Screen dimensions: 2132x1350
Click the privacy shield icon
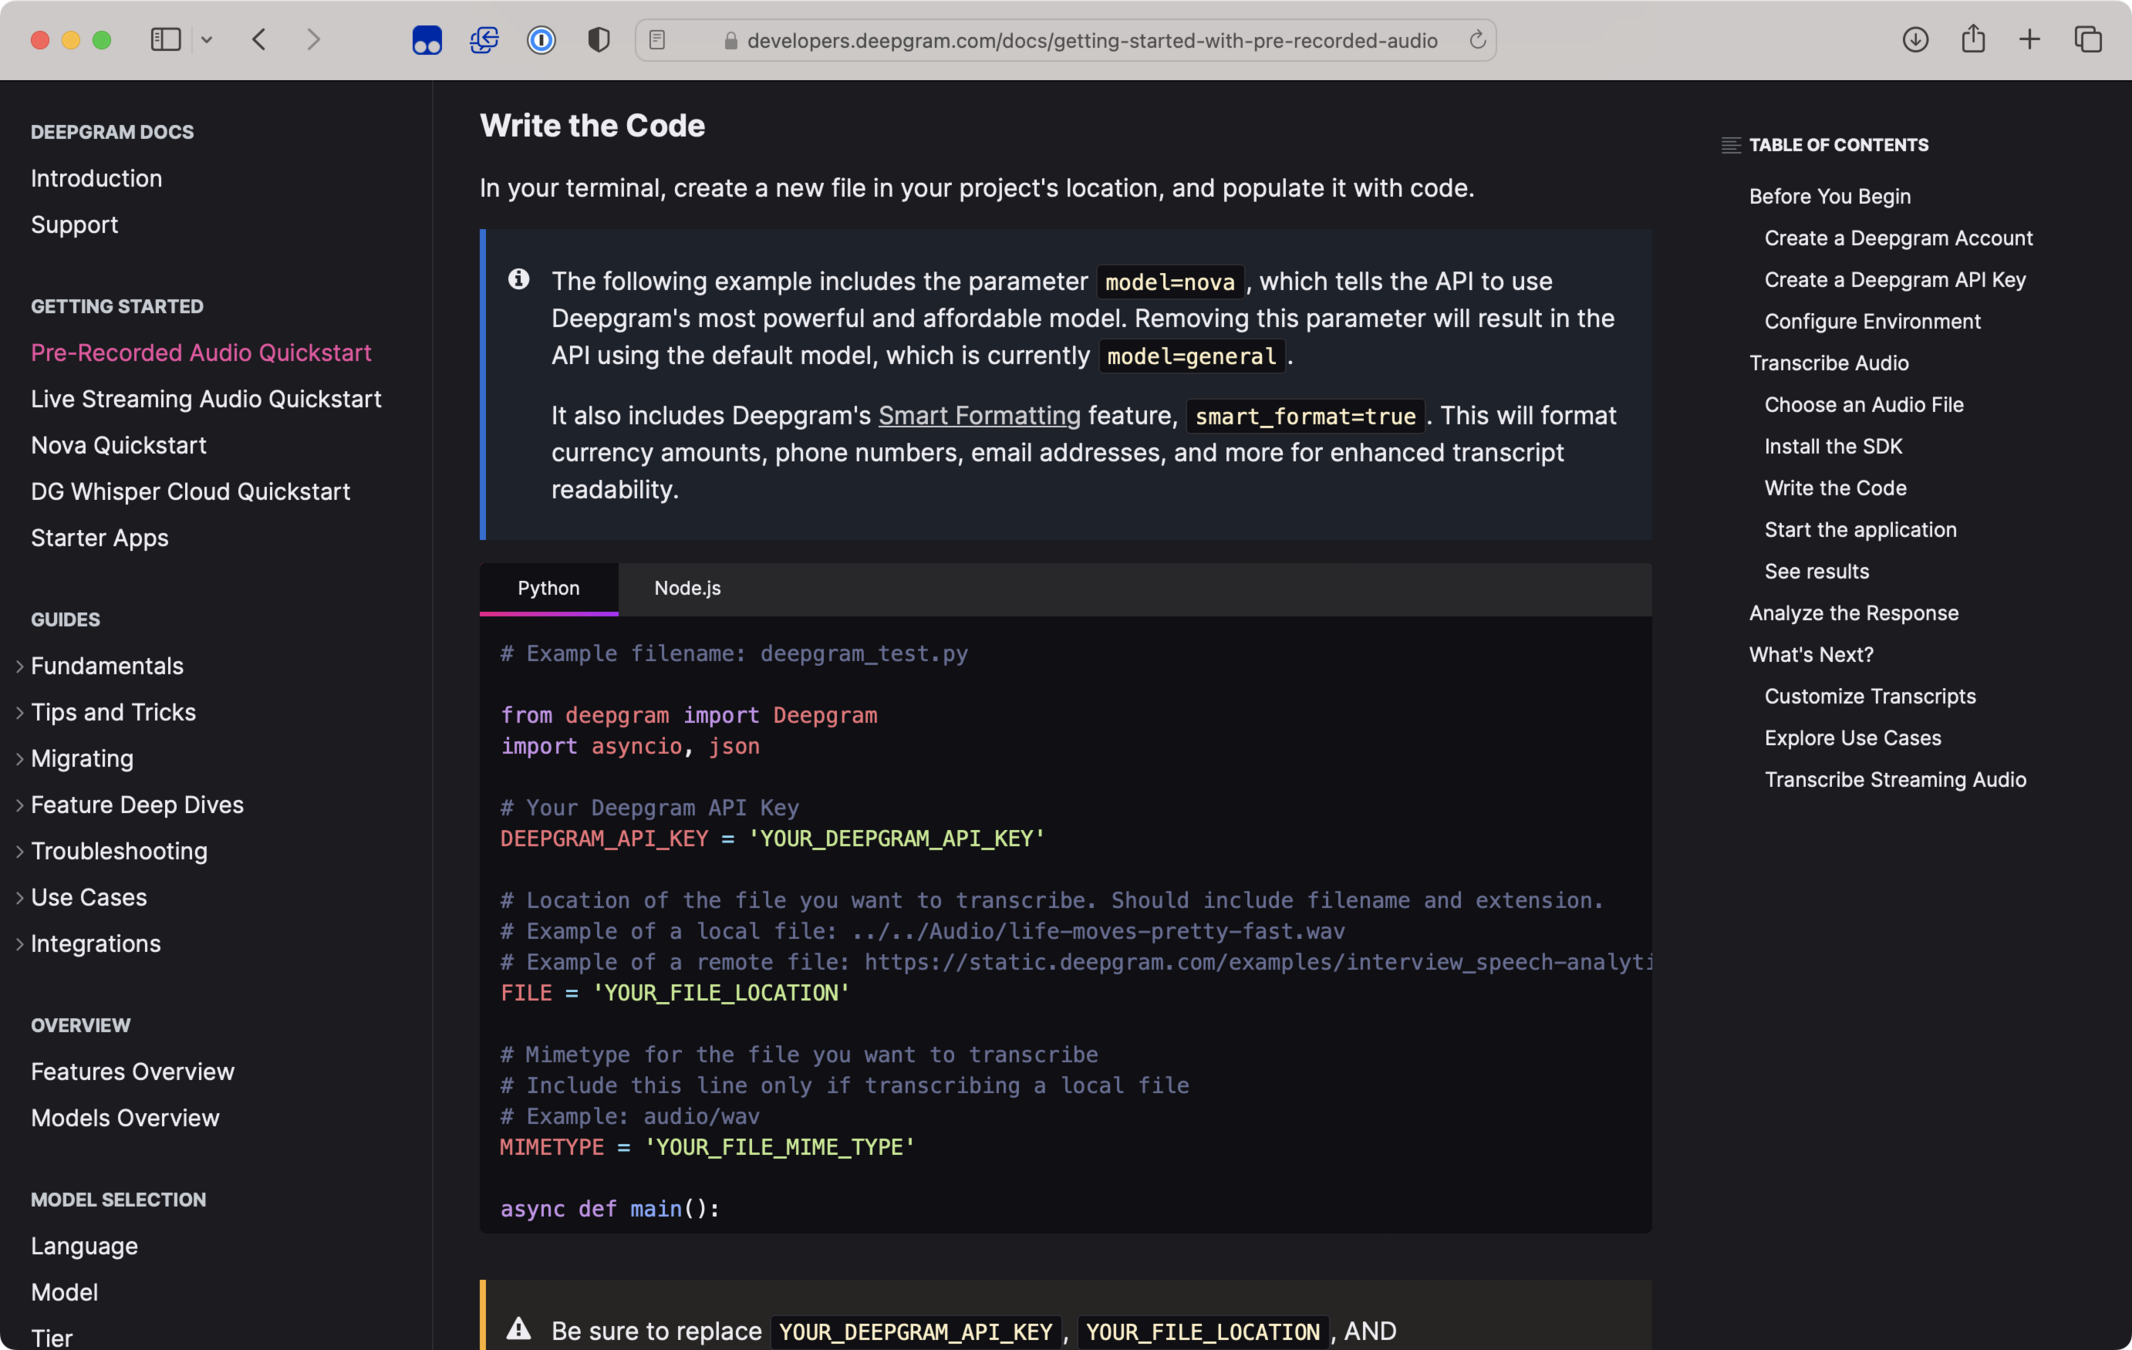point(598,40)
